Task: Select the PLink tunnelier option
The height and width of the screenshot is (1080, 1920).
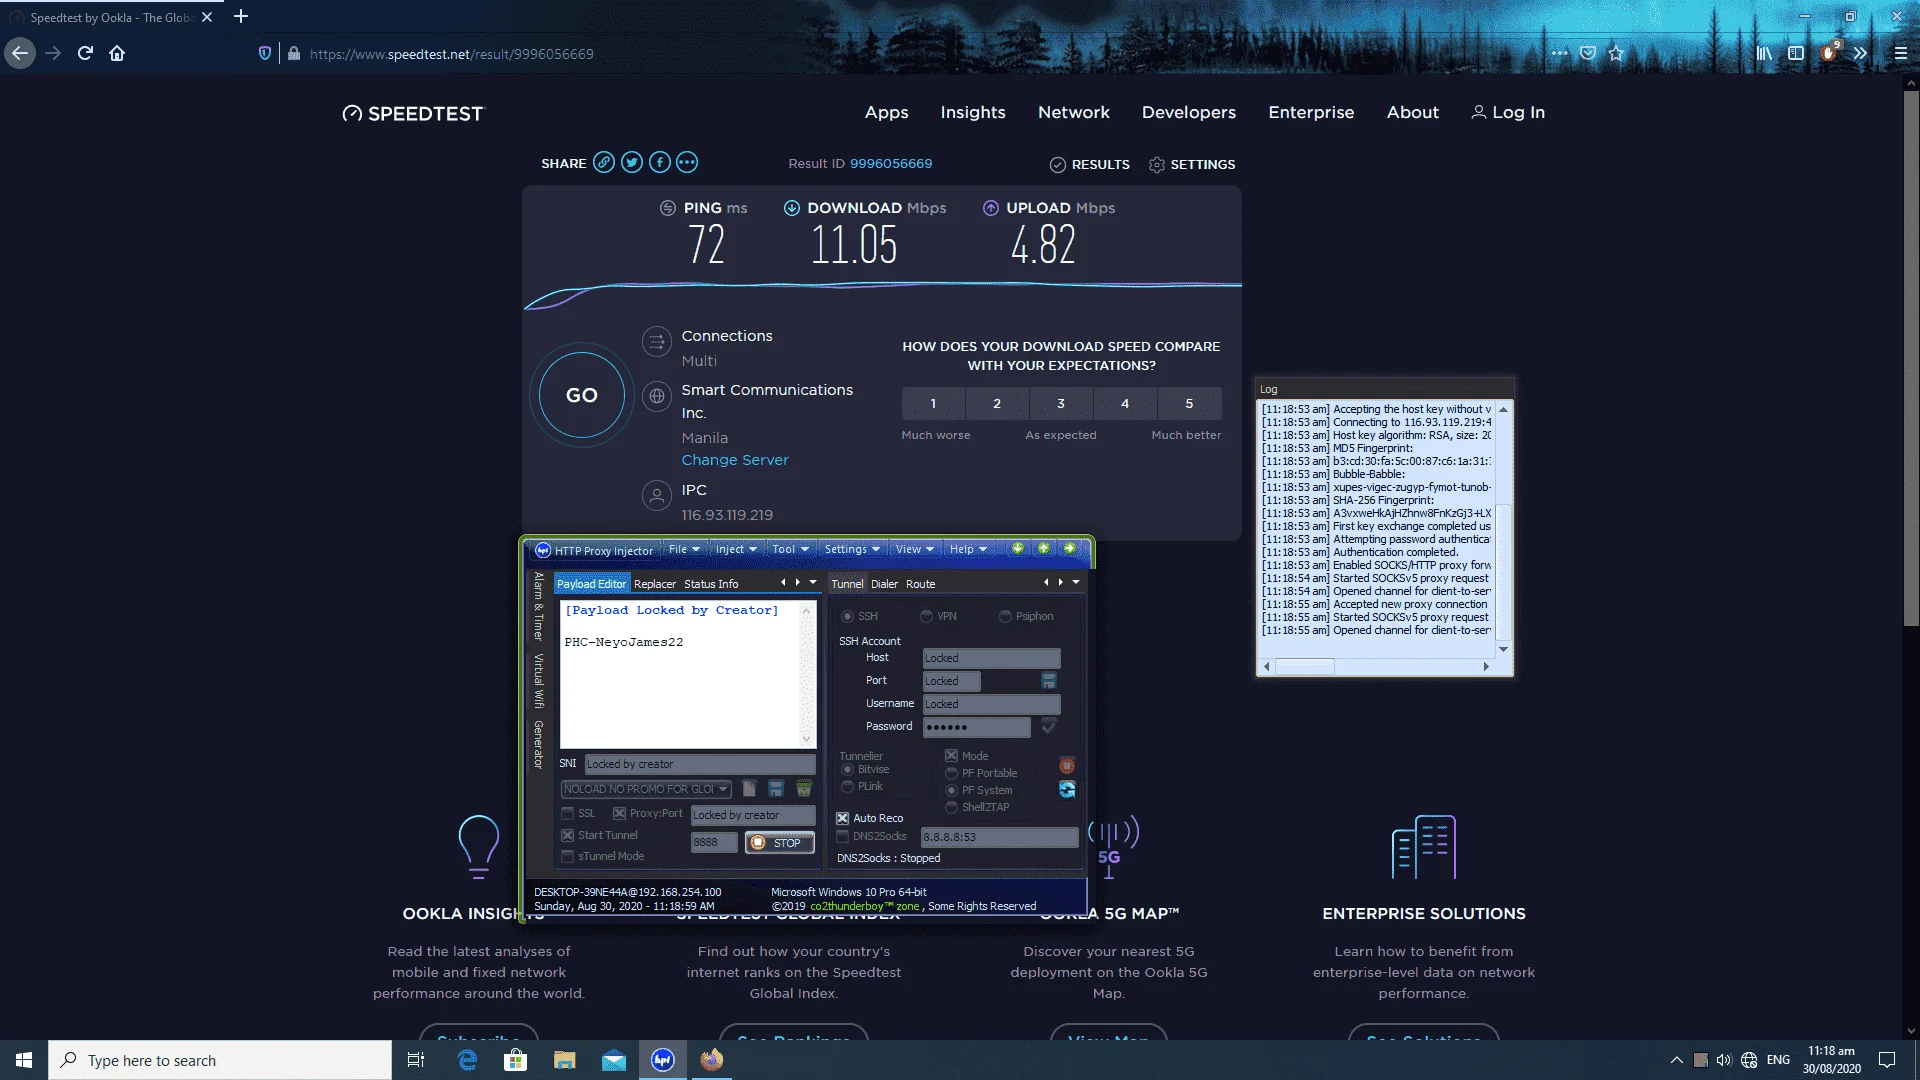Action: coord(848,787)
